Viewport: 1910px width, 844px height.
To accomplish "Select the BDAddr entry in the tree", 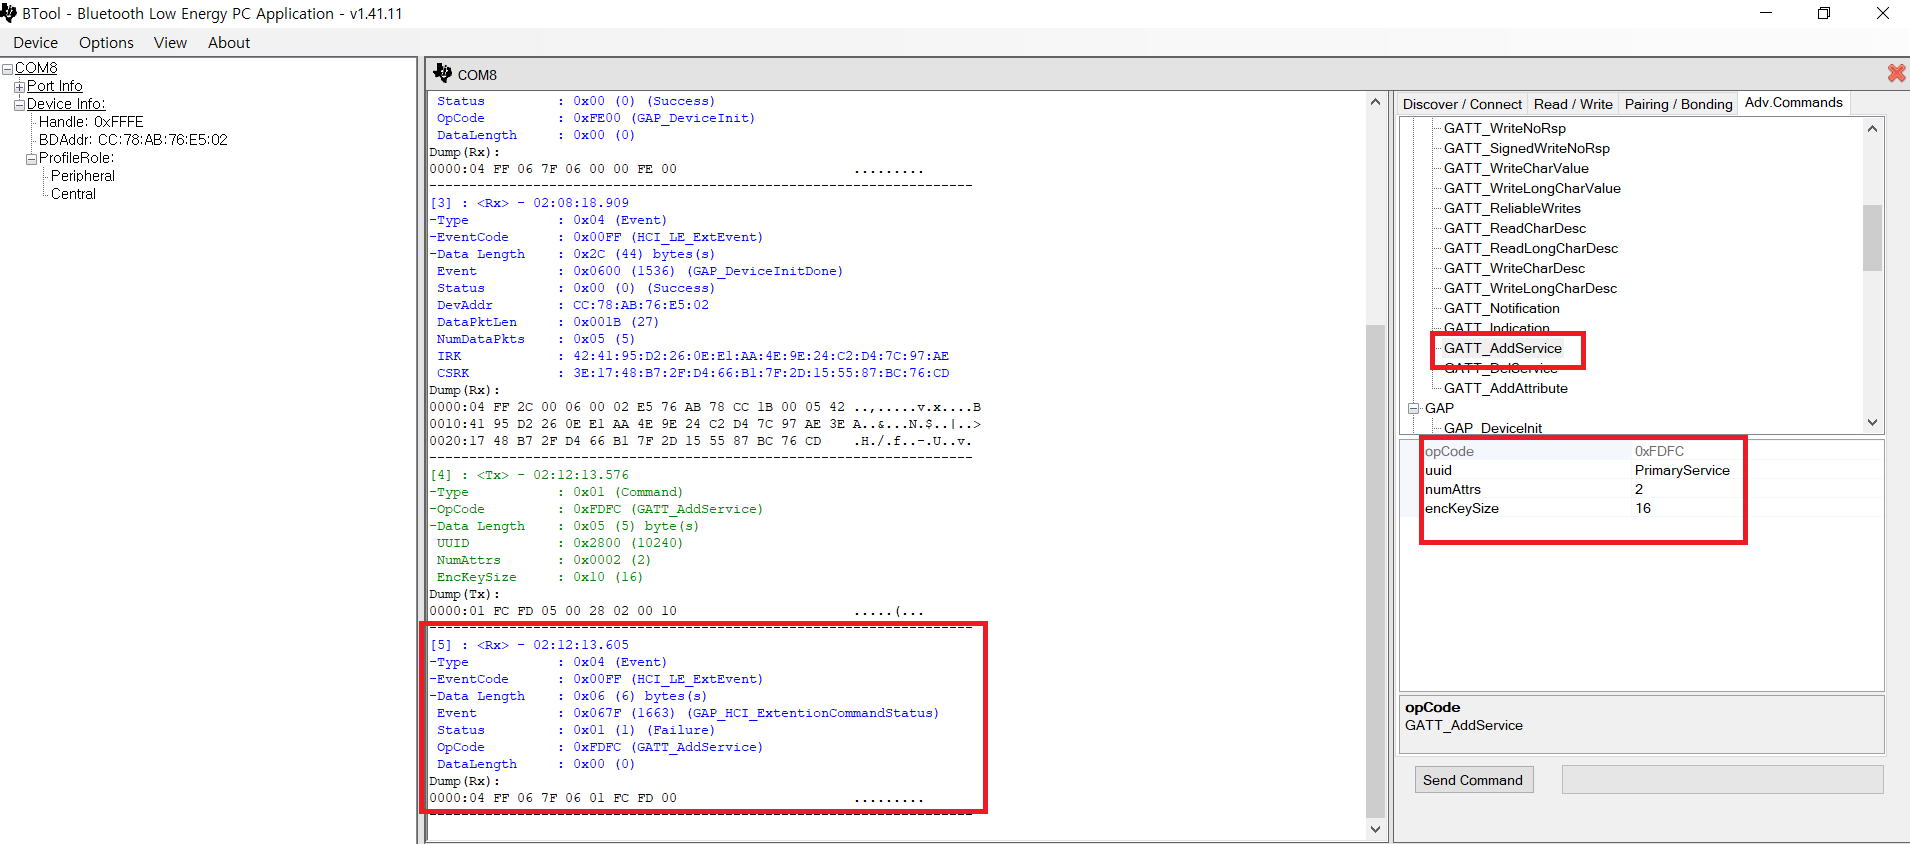I will [x=133, y=140].
